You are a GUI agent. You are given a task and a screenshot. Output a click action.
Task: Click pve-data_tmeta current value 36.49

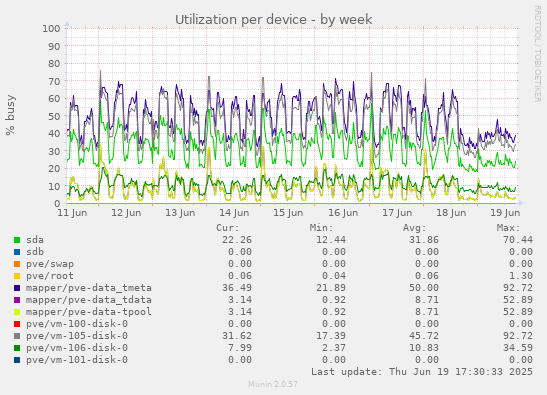click(237, 288)
